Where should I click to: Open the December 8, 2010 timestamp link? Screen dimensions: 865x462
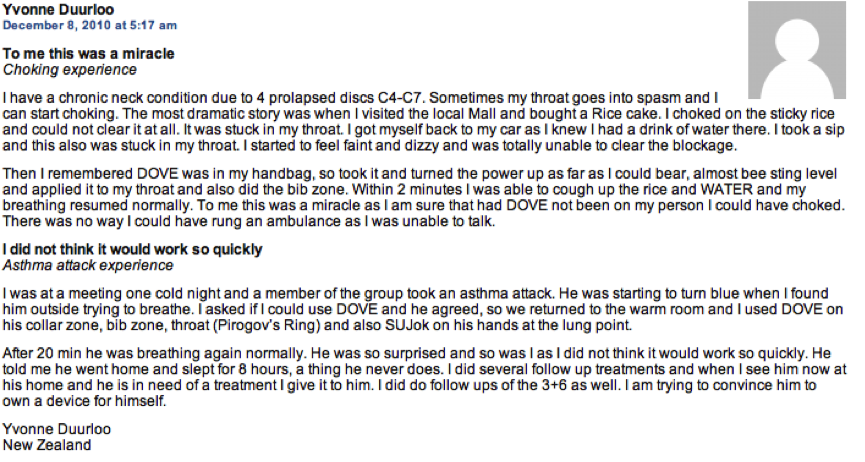click(x=90, y=25)
